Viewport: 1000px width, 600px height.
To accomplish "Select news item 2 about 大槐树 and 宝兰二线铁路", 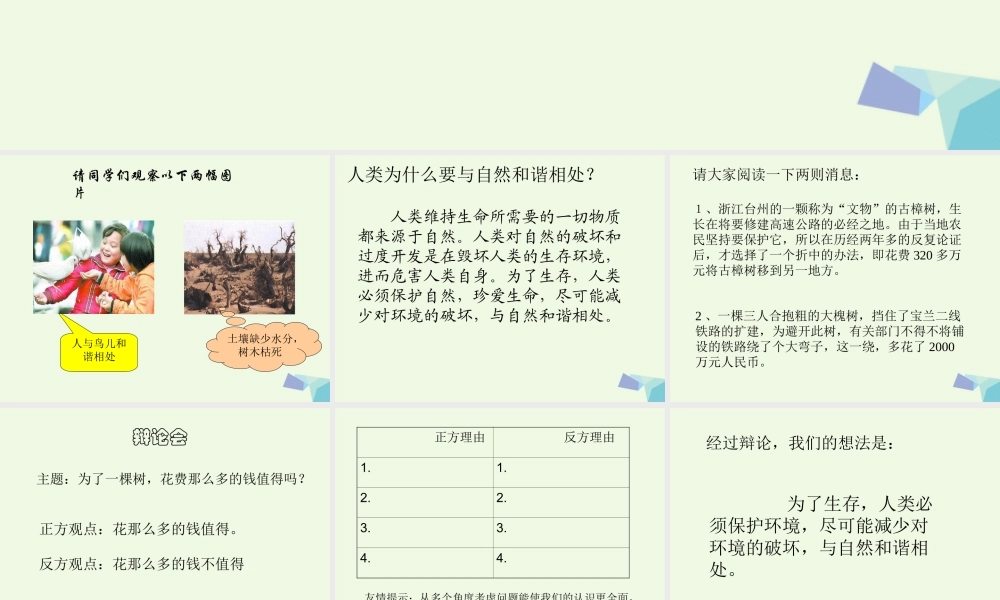I will coord(829,339).
